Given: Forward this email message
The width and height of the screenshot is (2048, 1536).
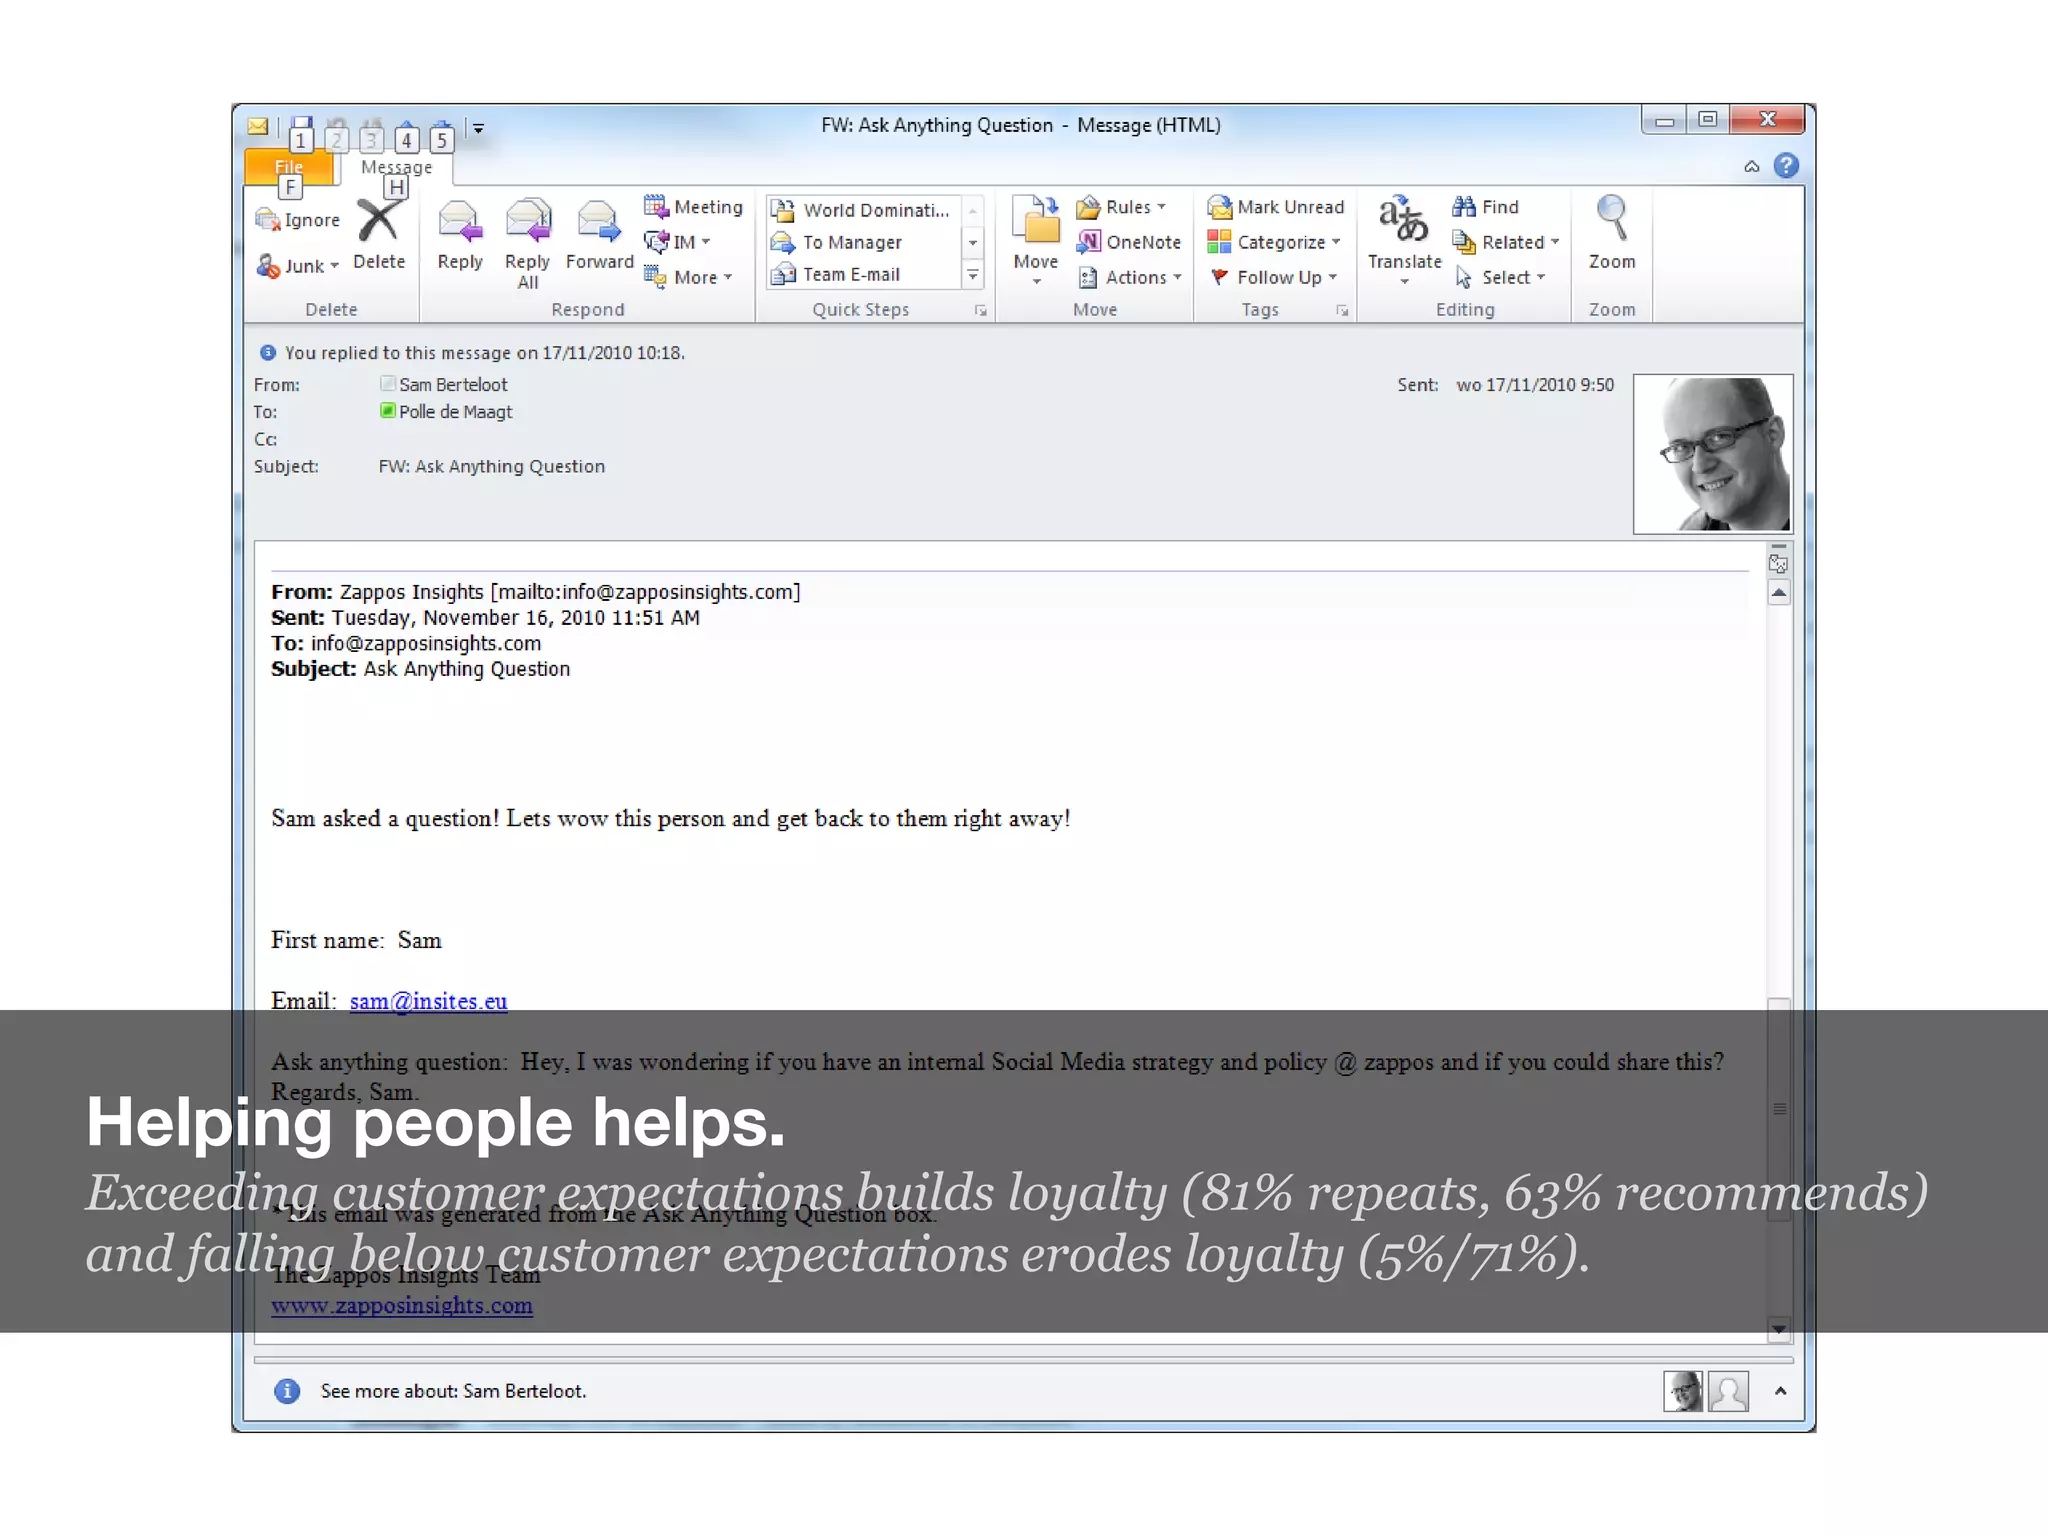Looking at the screenshot, I should coord(599,236).
